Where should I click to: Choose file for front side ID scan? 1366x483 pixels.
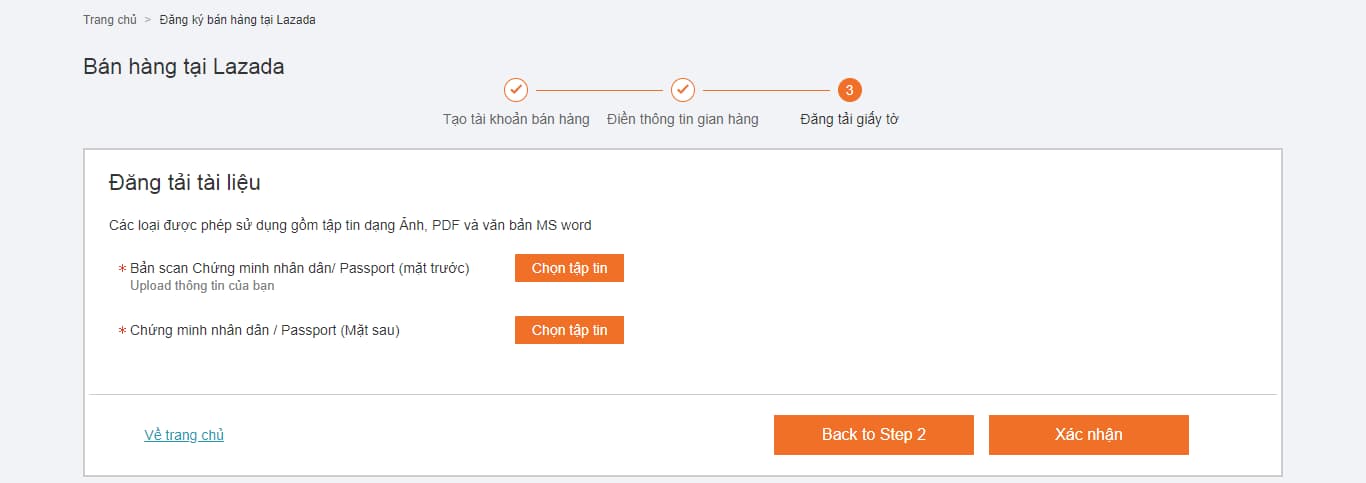pos(569,269)
